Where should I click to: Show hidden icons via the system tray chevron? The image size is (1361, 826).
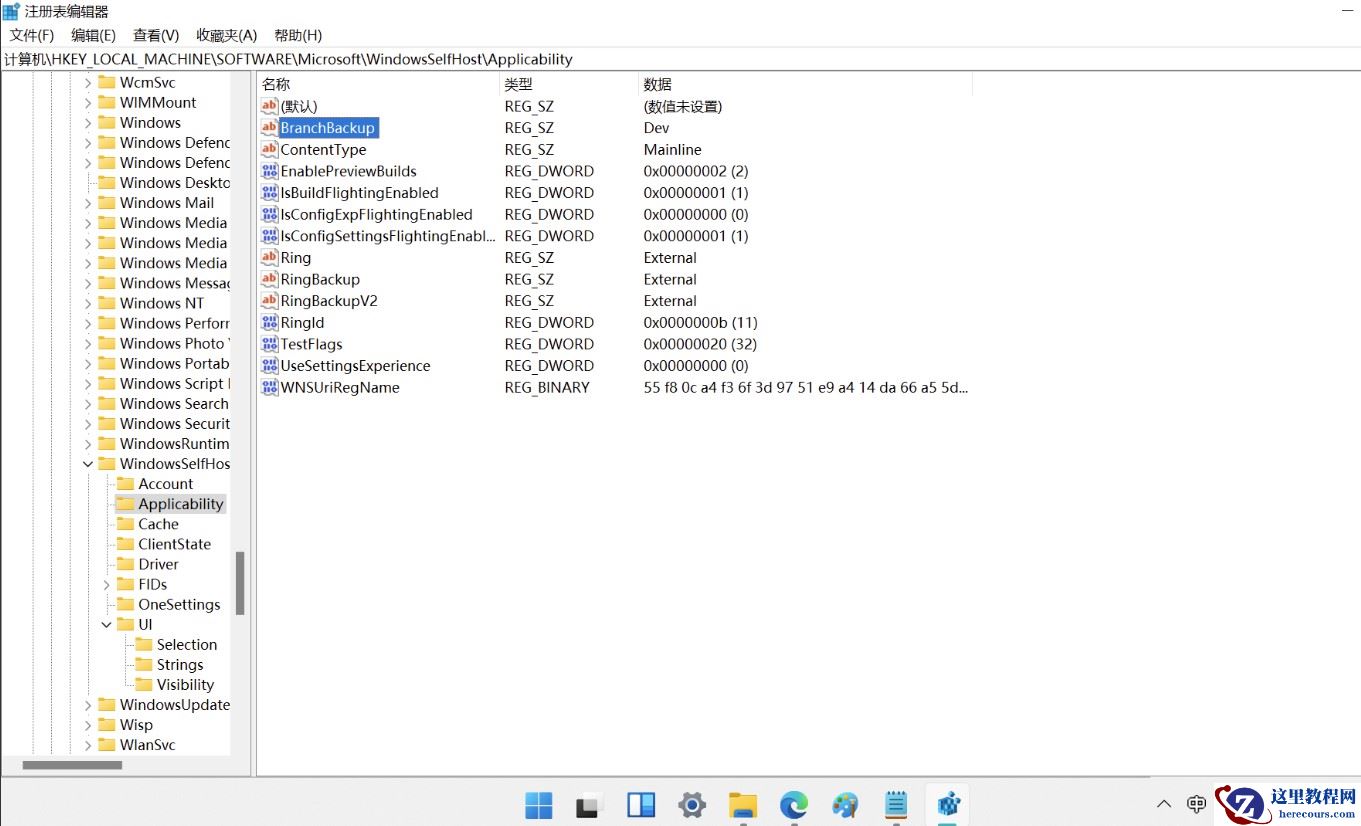[x=1164, y=803]
